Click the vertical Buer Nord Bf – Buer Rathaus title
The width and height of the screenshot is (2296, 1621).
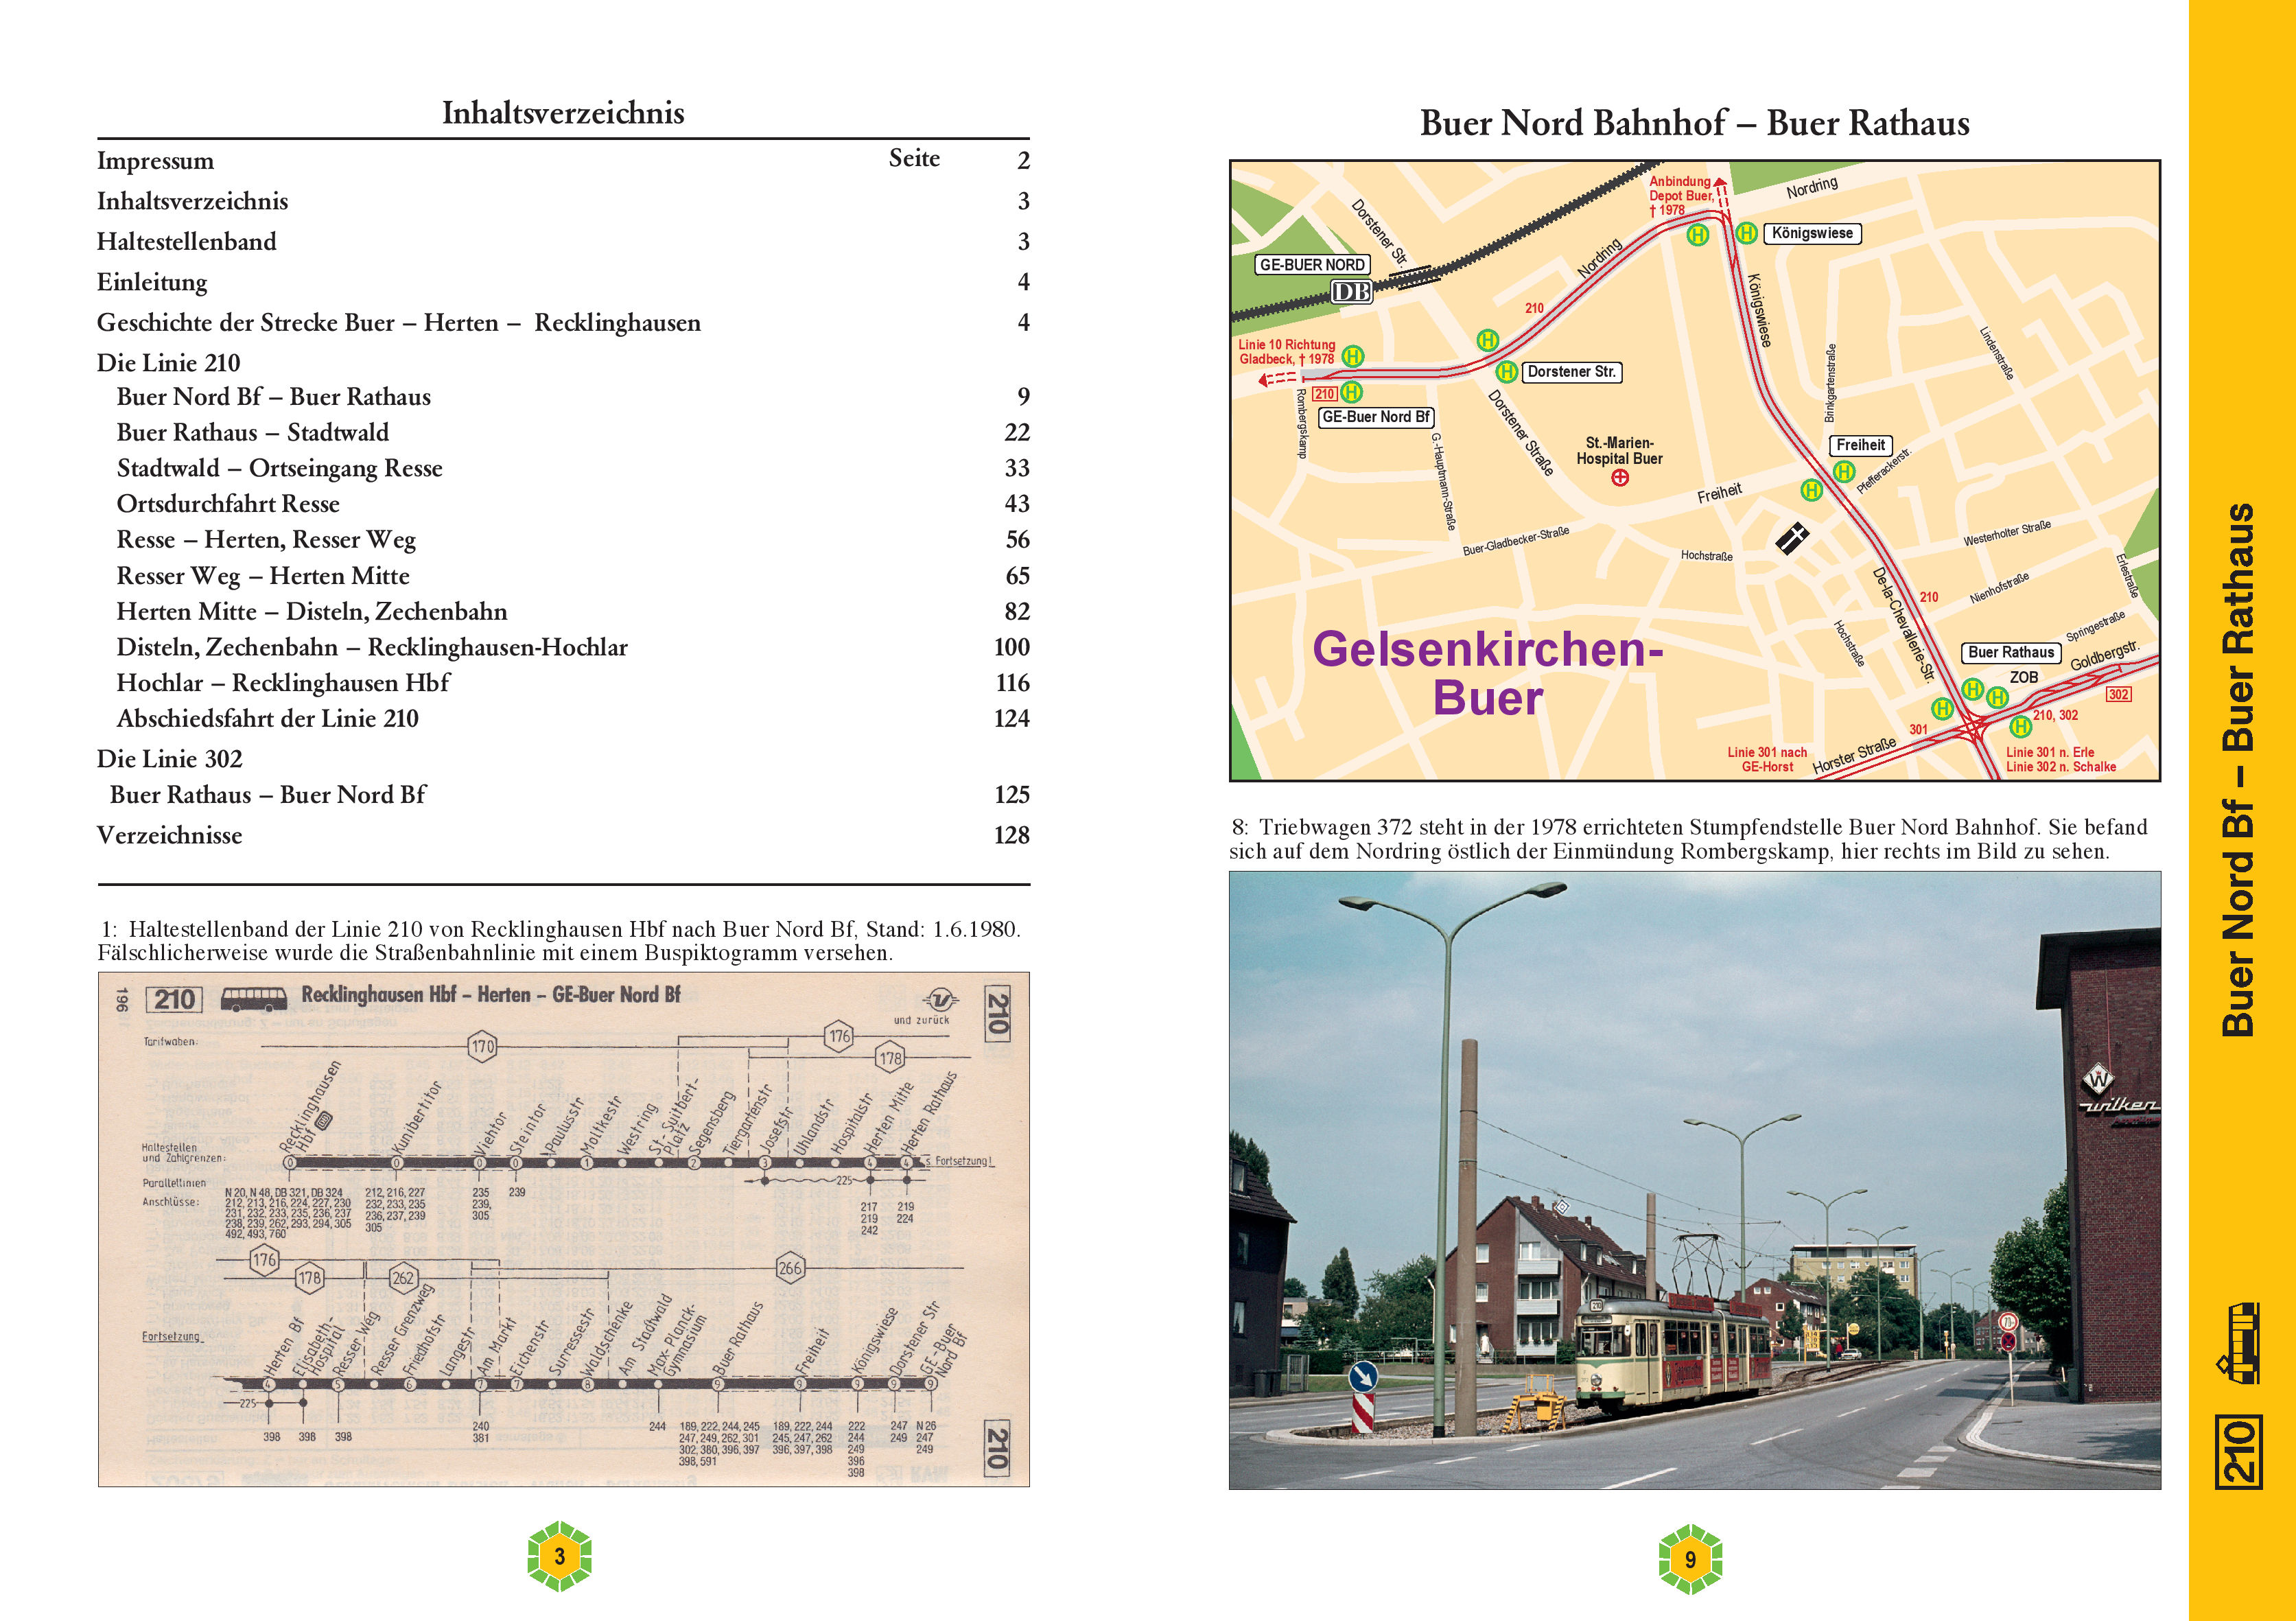click(x=2238, y=770)
